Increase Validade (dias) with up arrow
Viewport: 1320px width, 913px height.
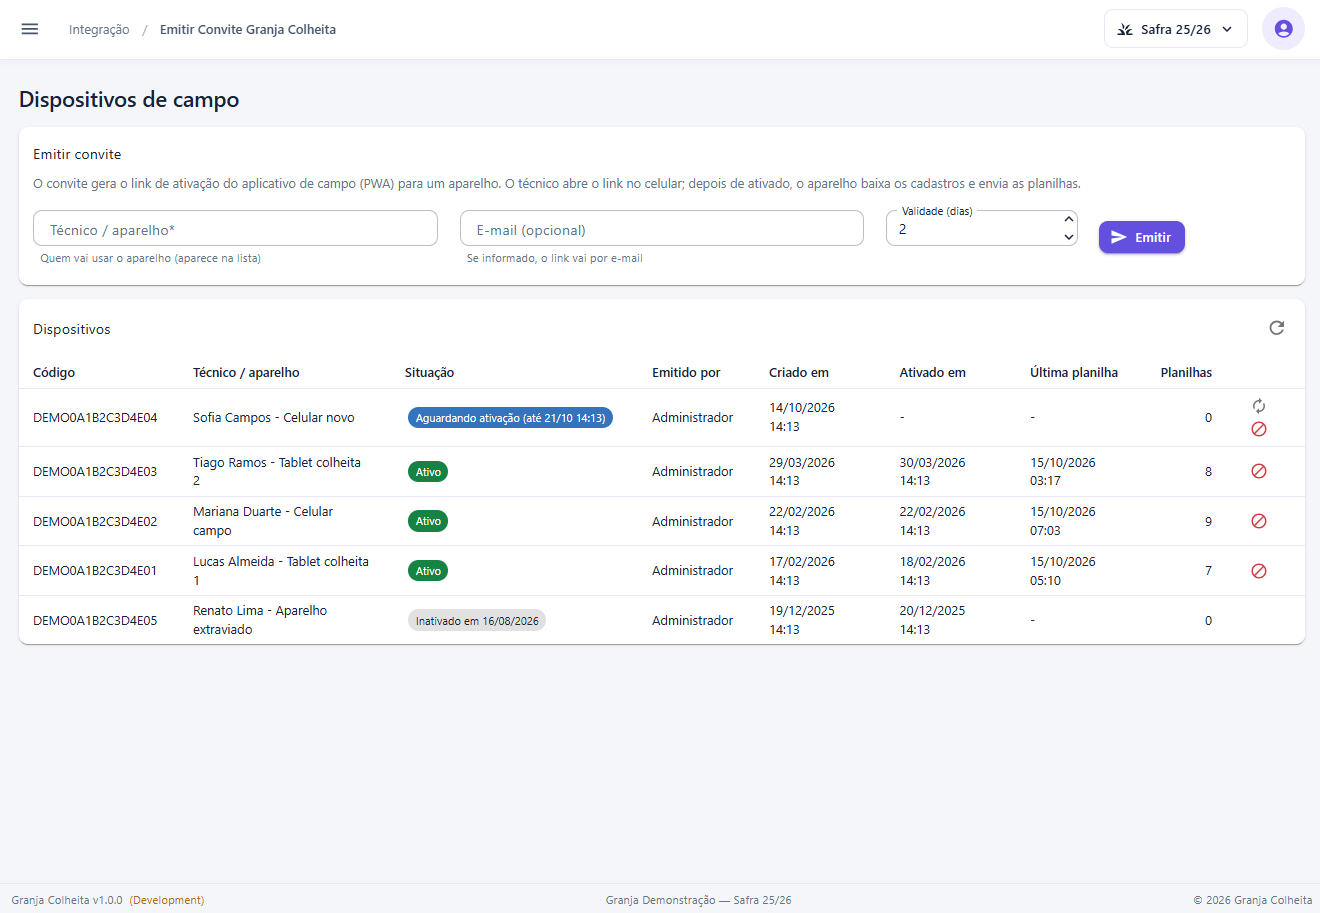click(x=1069, y=220)
